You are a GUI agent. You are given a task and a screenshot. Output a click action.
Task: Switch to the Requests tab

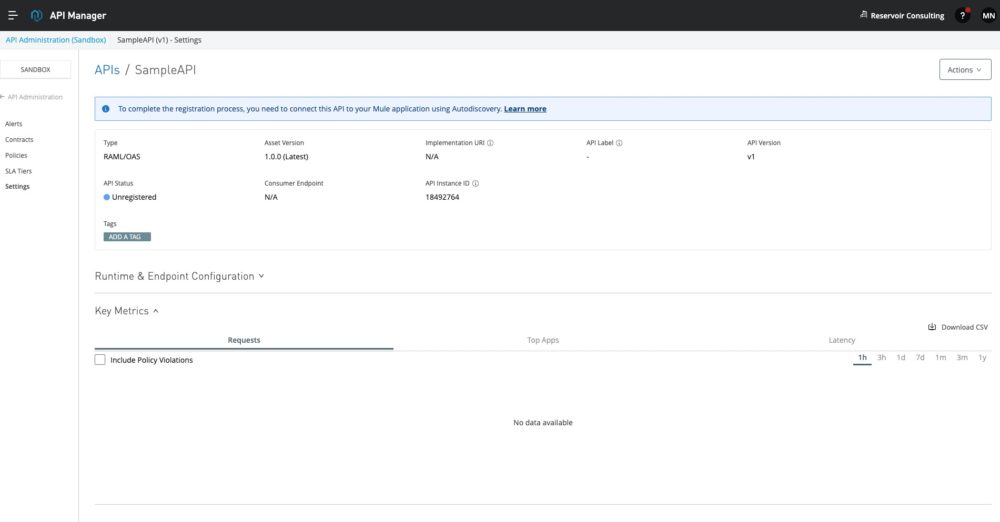[244, 340]
